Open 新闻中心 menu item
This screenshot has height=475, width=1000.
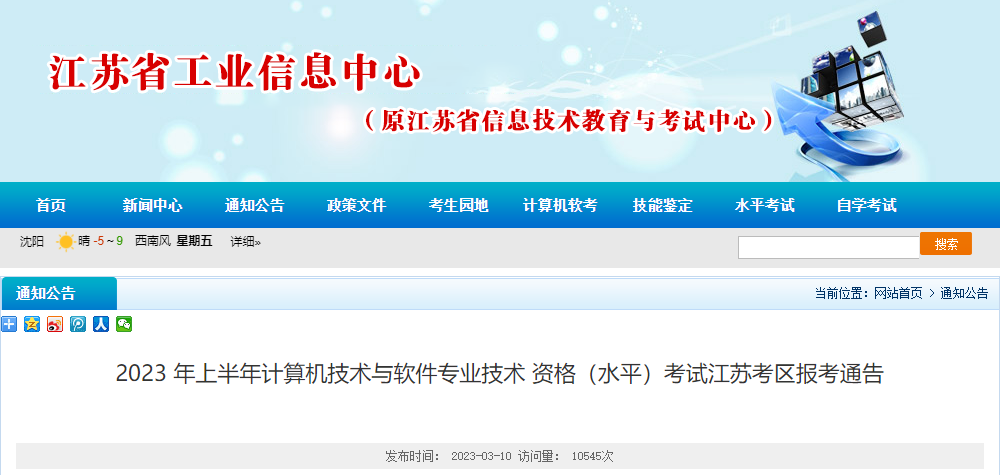tap(152, 205)
